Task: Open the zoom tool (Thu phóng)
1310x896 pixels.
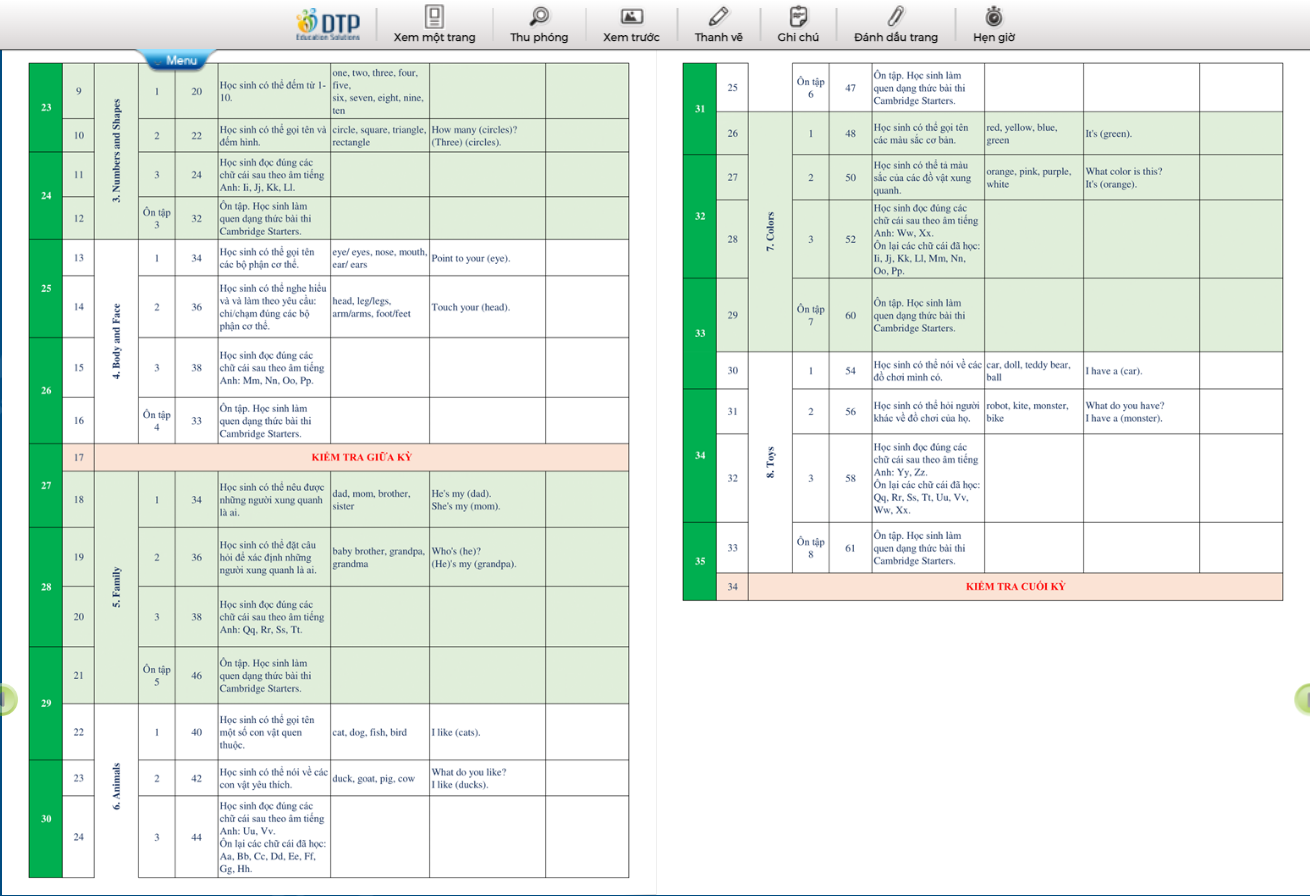Action: click(539, 24)
